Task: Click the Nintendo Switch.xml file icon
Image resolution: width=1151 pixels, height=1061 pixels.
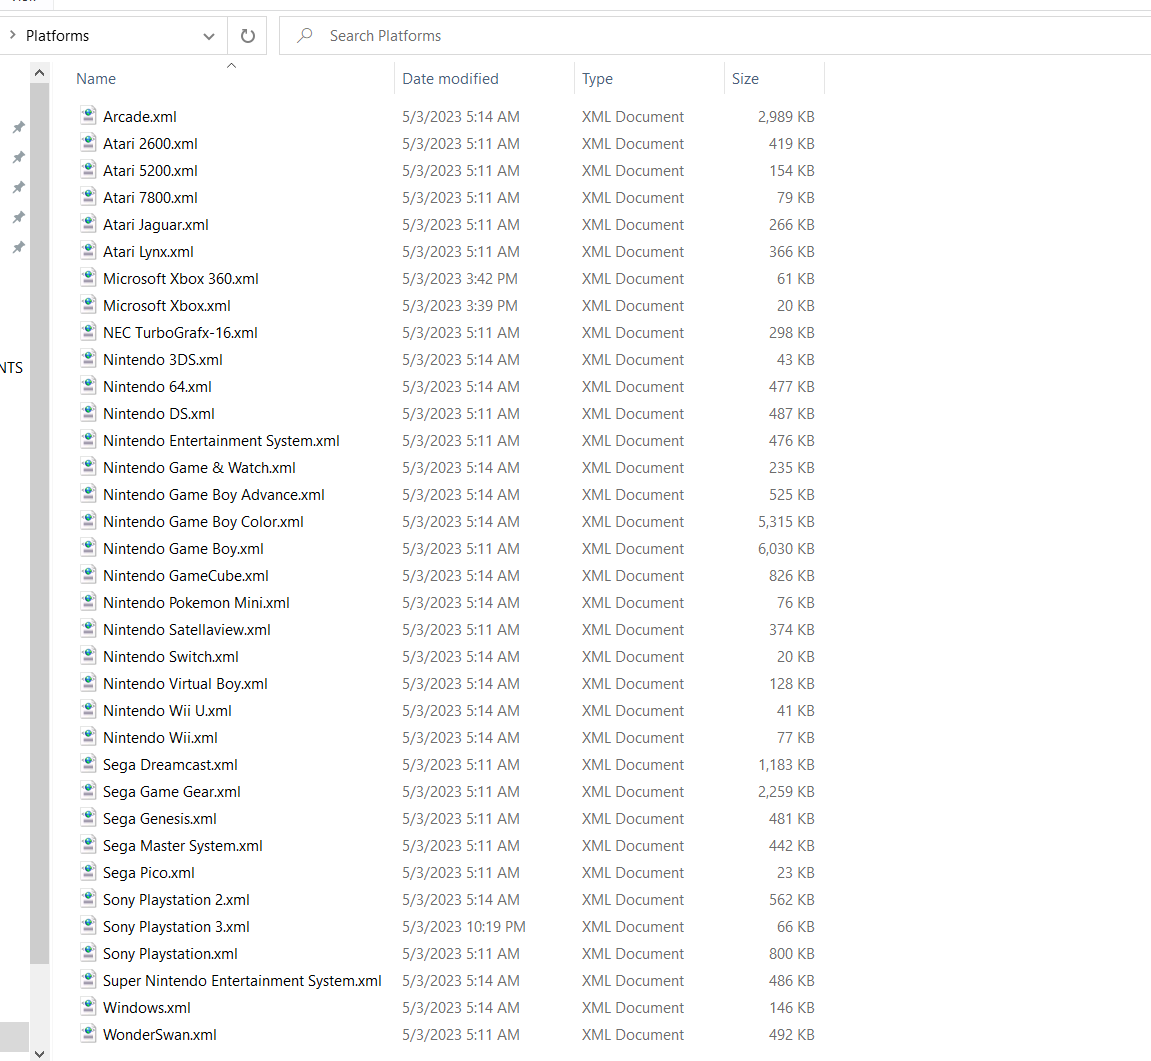Action: (88, 656)
